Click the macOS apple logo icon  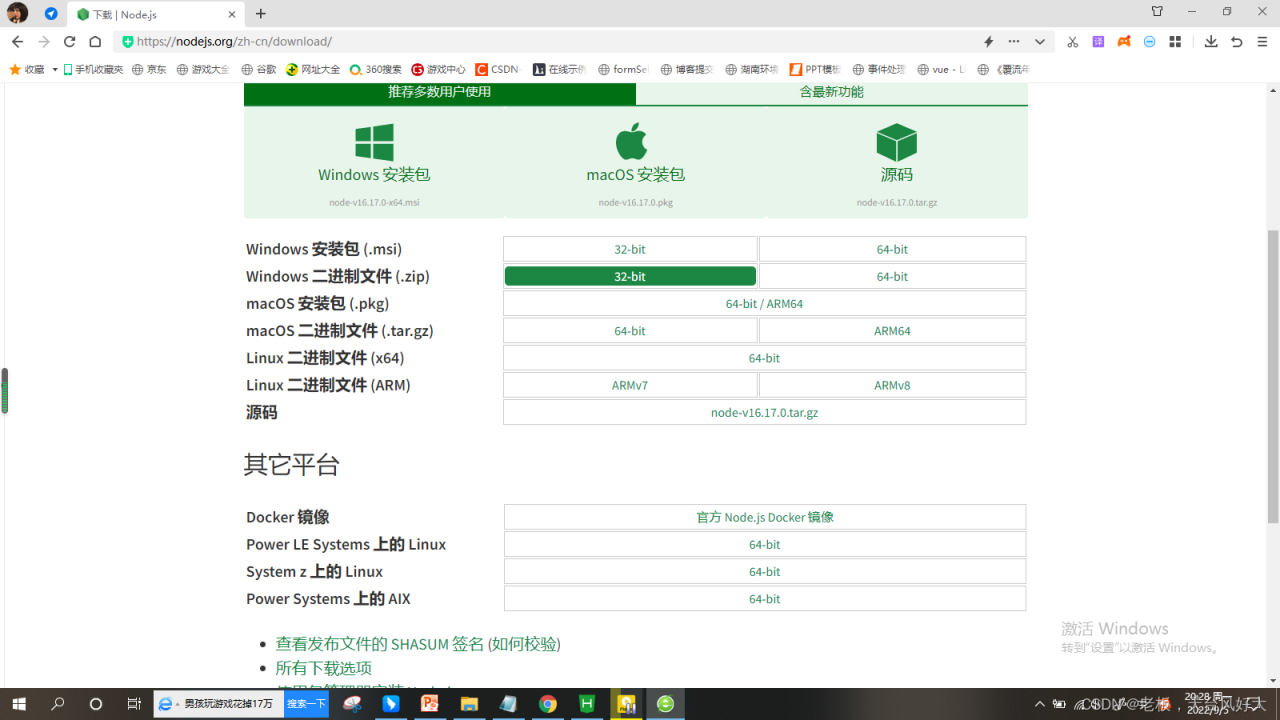(631, 141)
